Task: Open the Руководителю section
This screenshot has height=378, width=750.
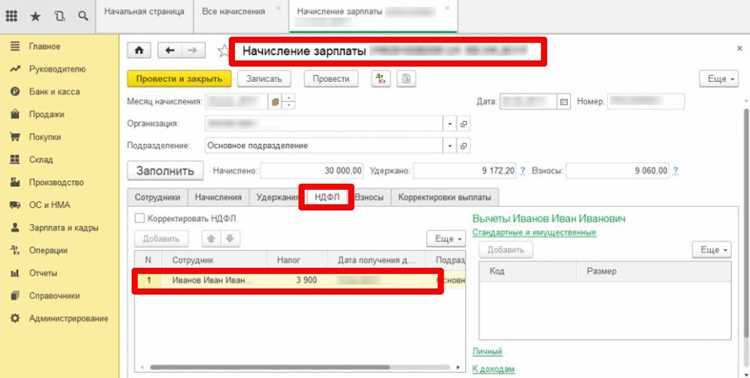Action: click(x=57, y=69)
